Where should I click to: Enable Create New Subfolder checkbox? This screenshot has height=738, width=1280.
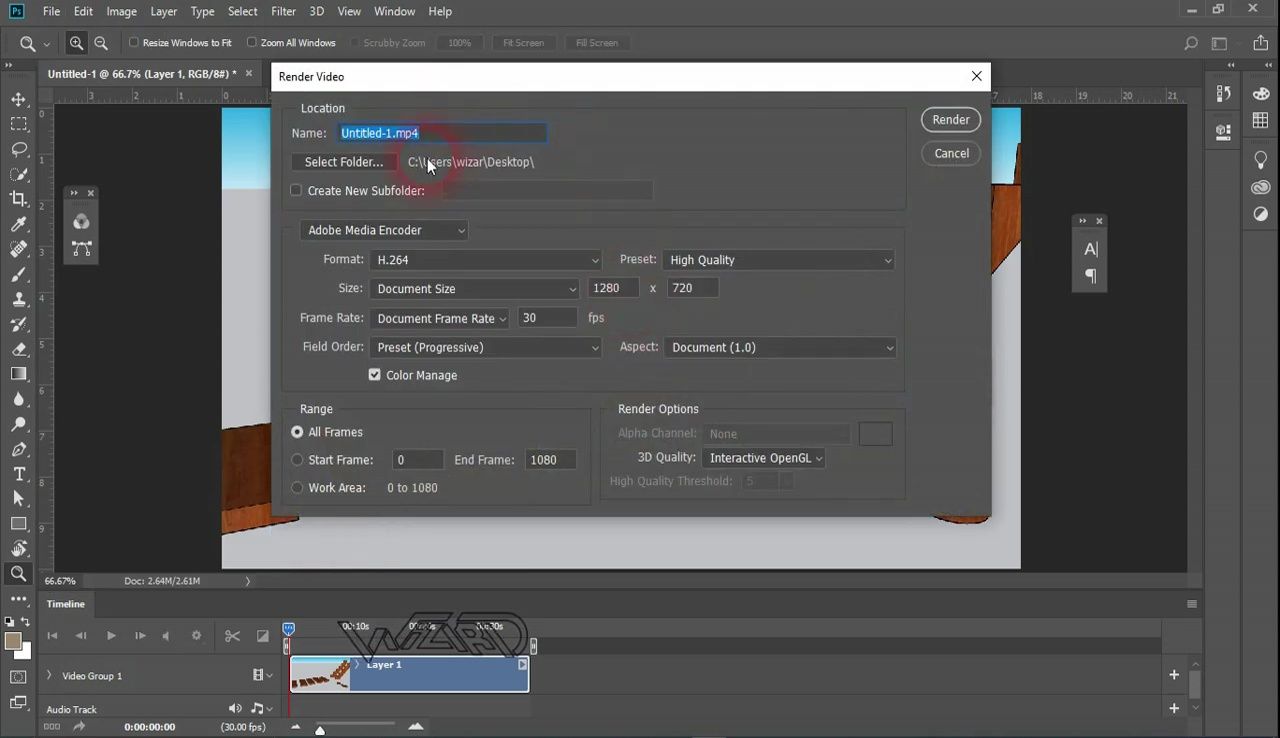pos(296,190)
